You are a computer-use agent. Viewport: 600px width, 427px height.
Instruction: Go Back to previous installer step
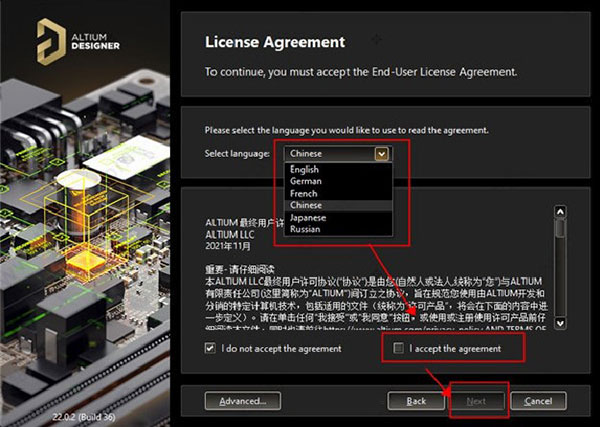[x=416, y=401]
